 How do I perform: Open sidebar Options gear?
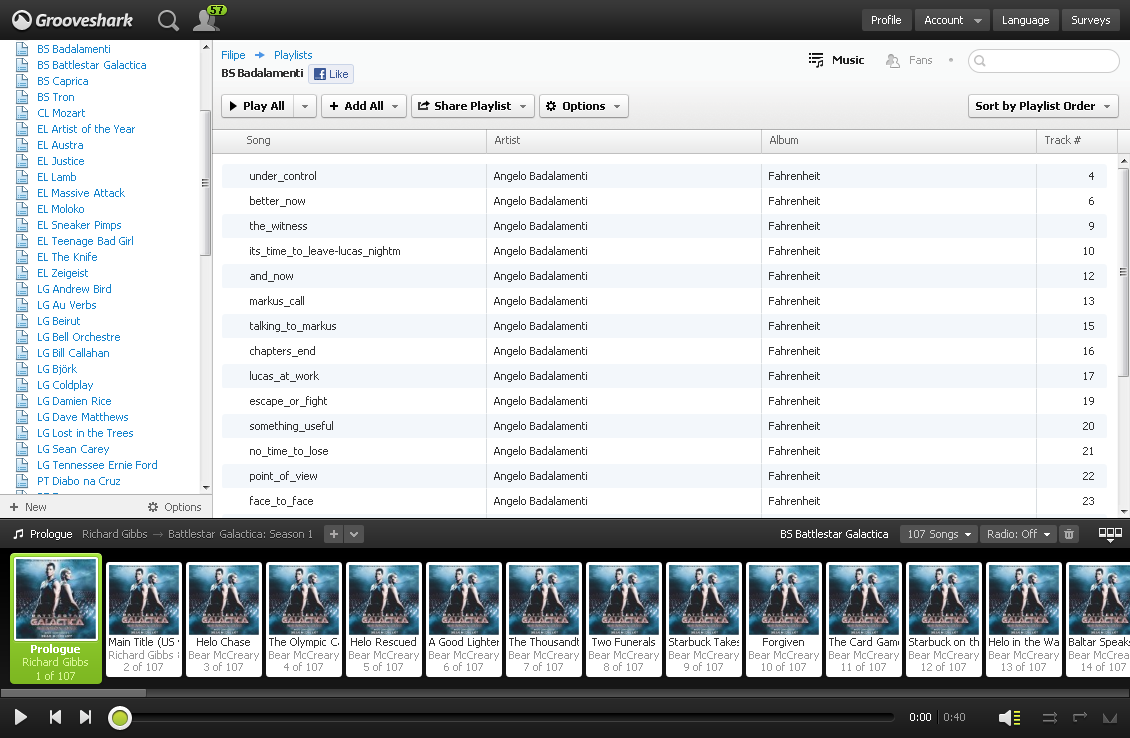174,507
